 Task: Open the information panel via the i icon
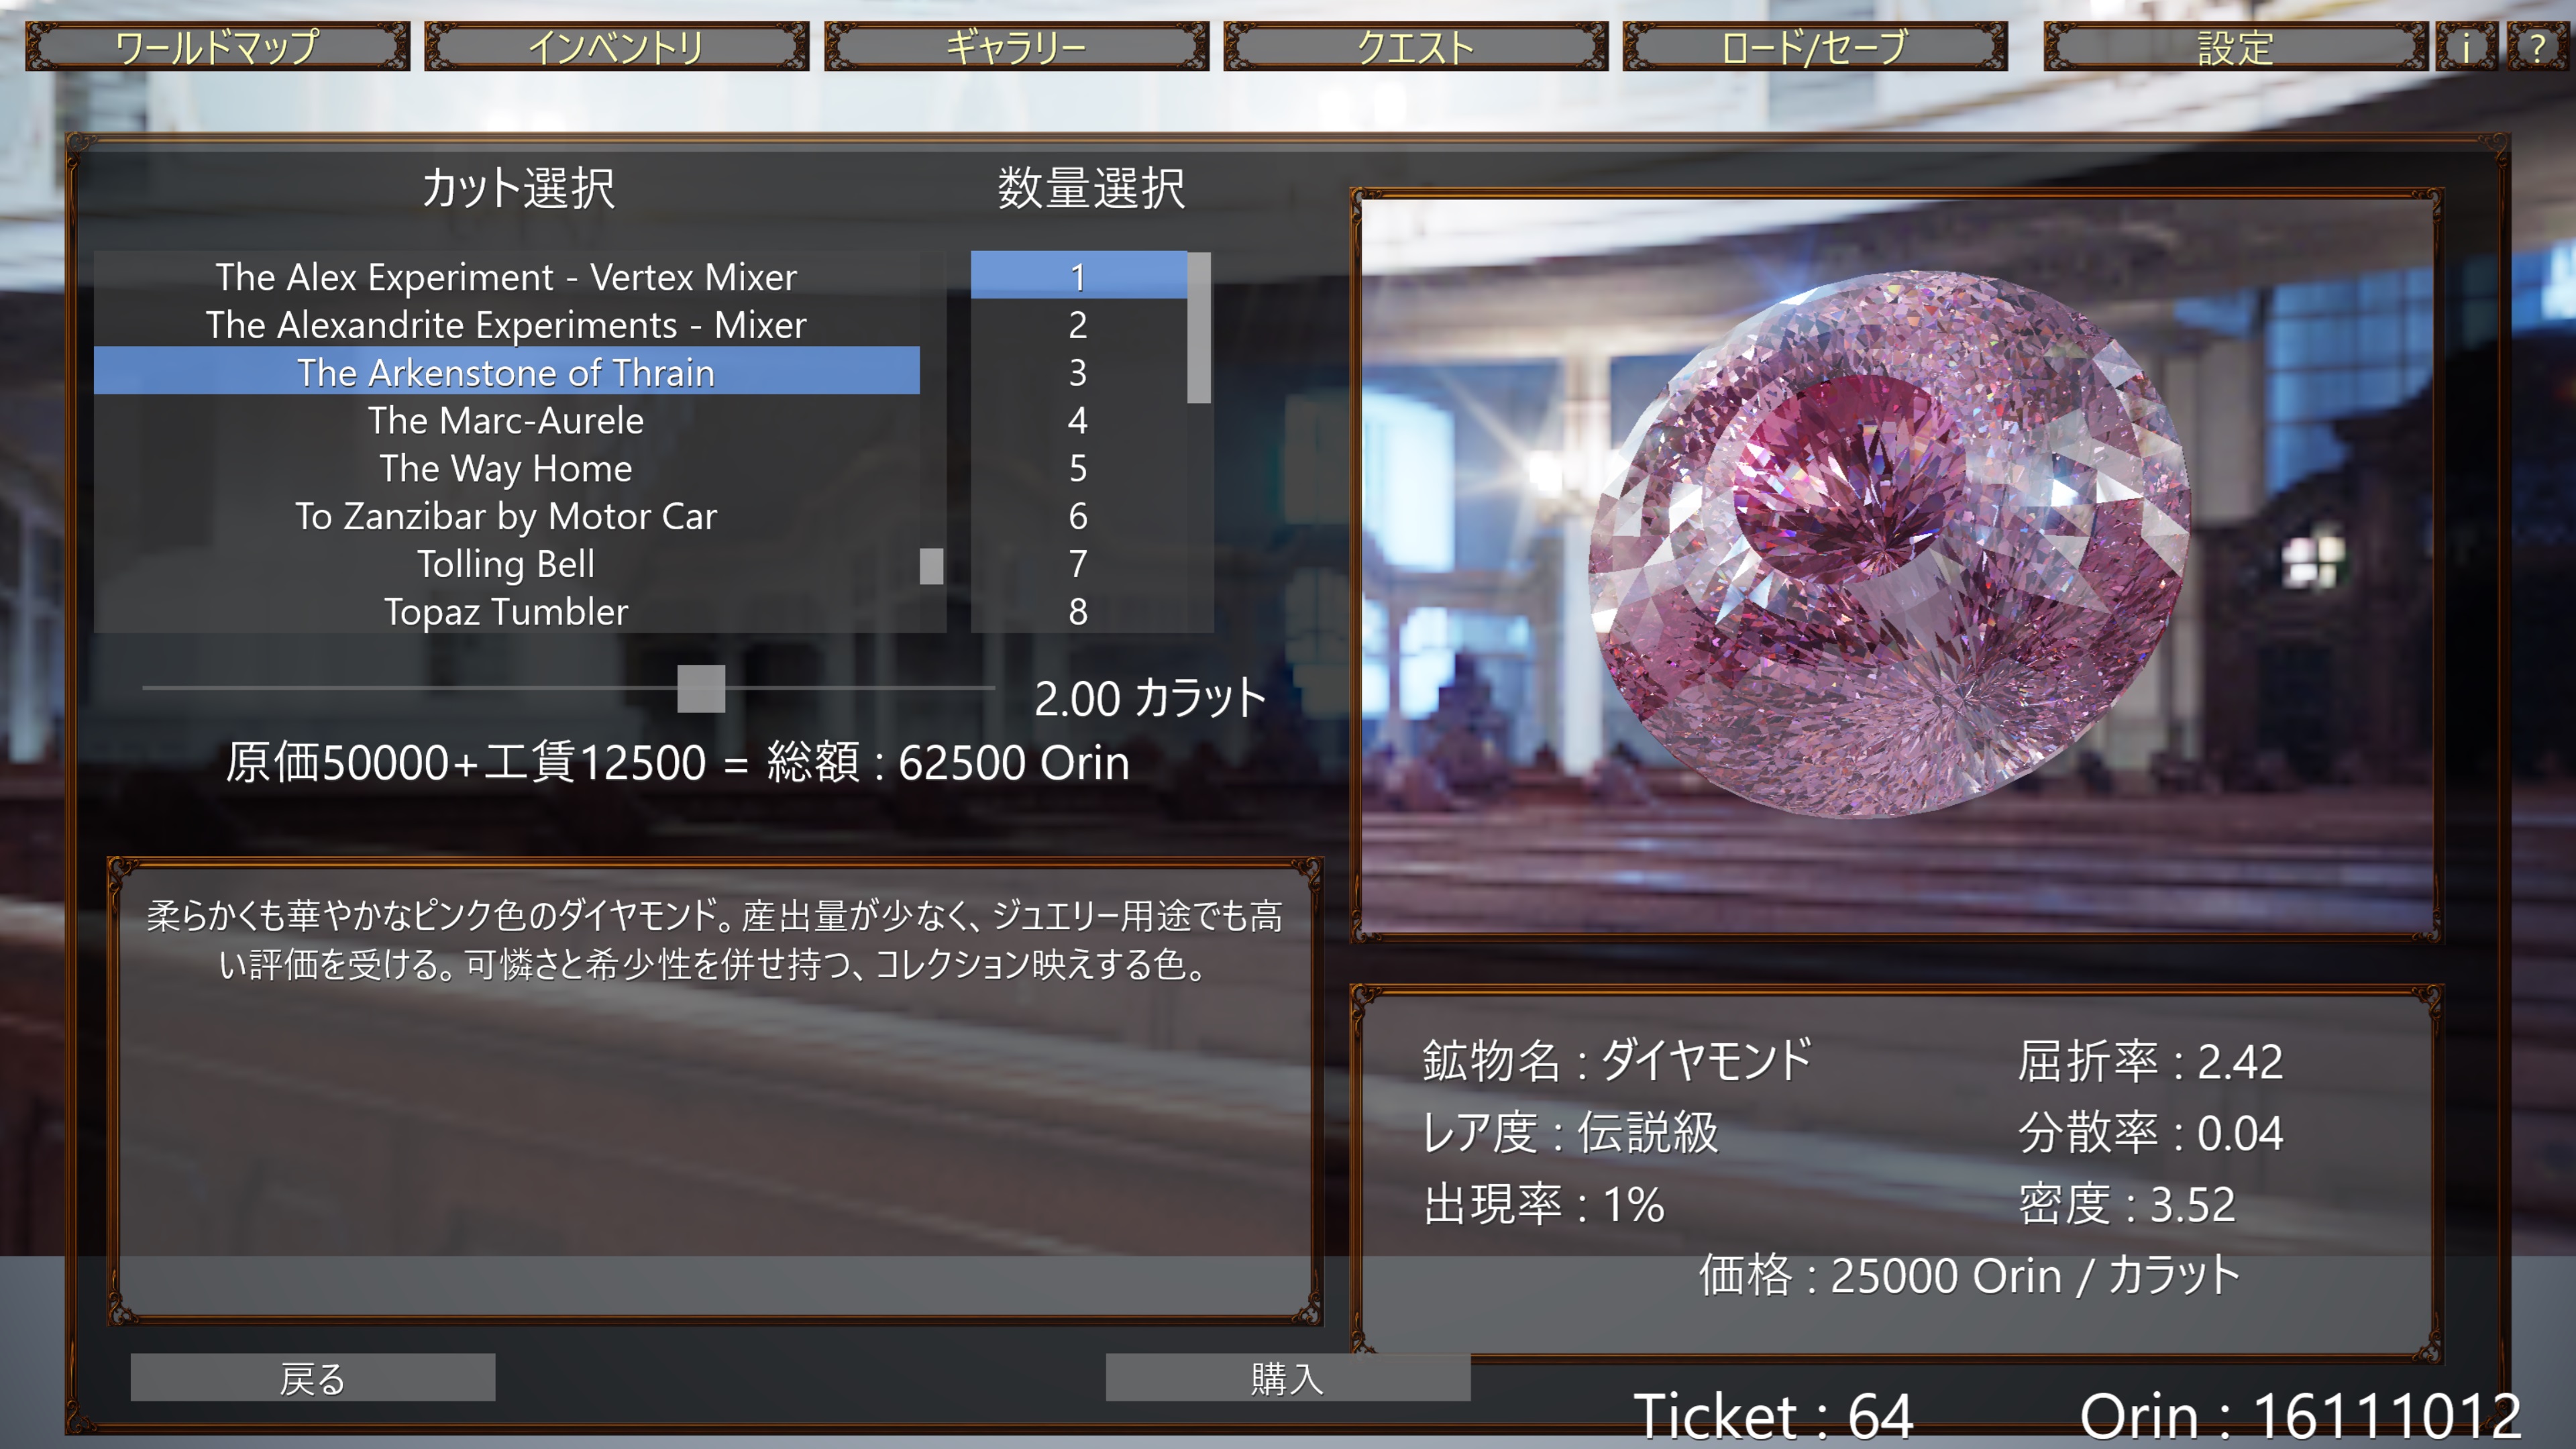click(x=2465, y=47)
